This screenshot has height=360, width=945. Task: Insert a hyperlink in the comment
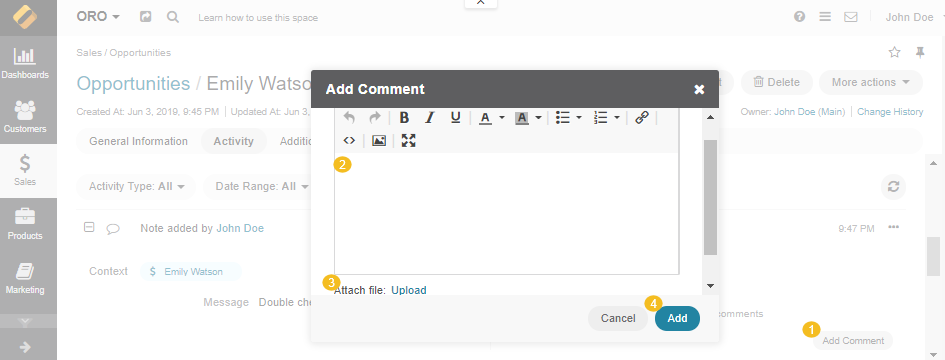[x=642, y=118]
